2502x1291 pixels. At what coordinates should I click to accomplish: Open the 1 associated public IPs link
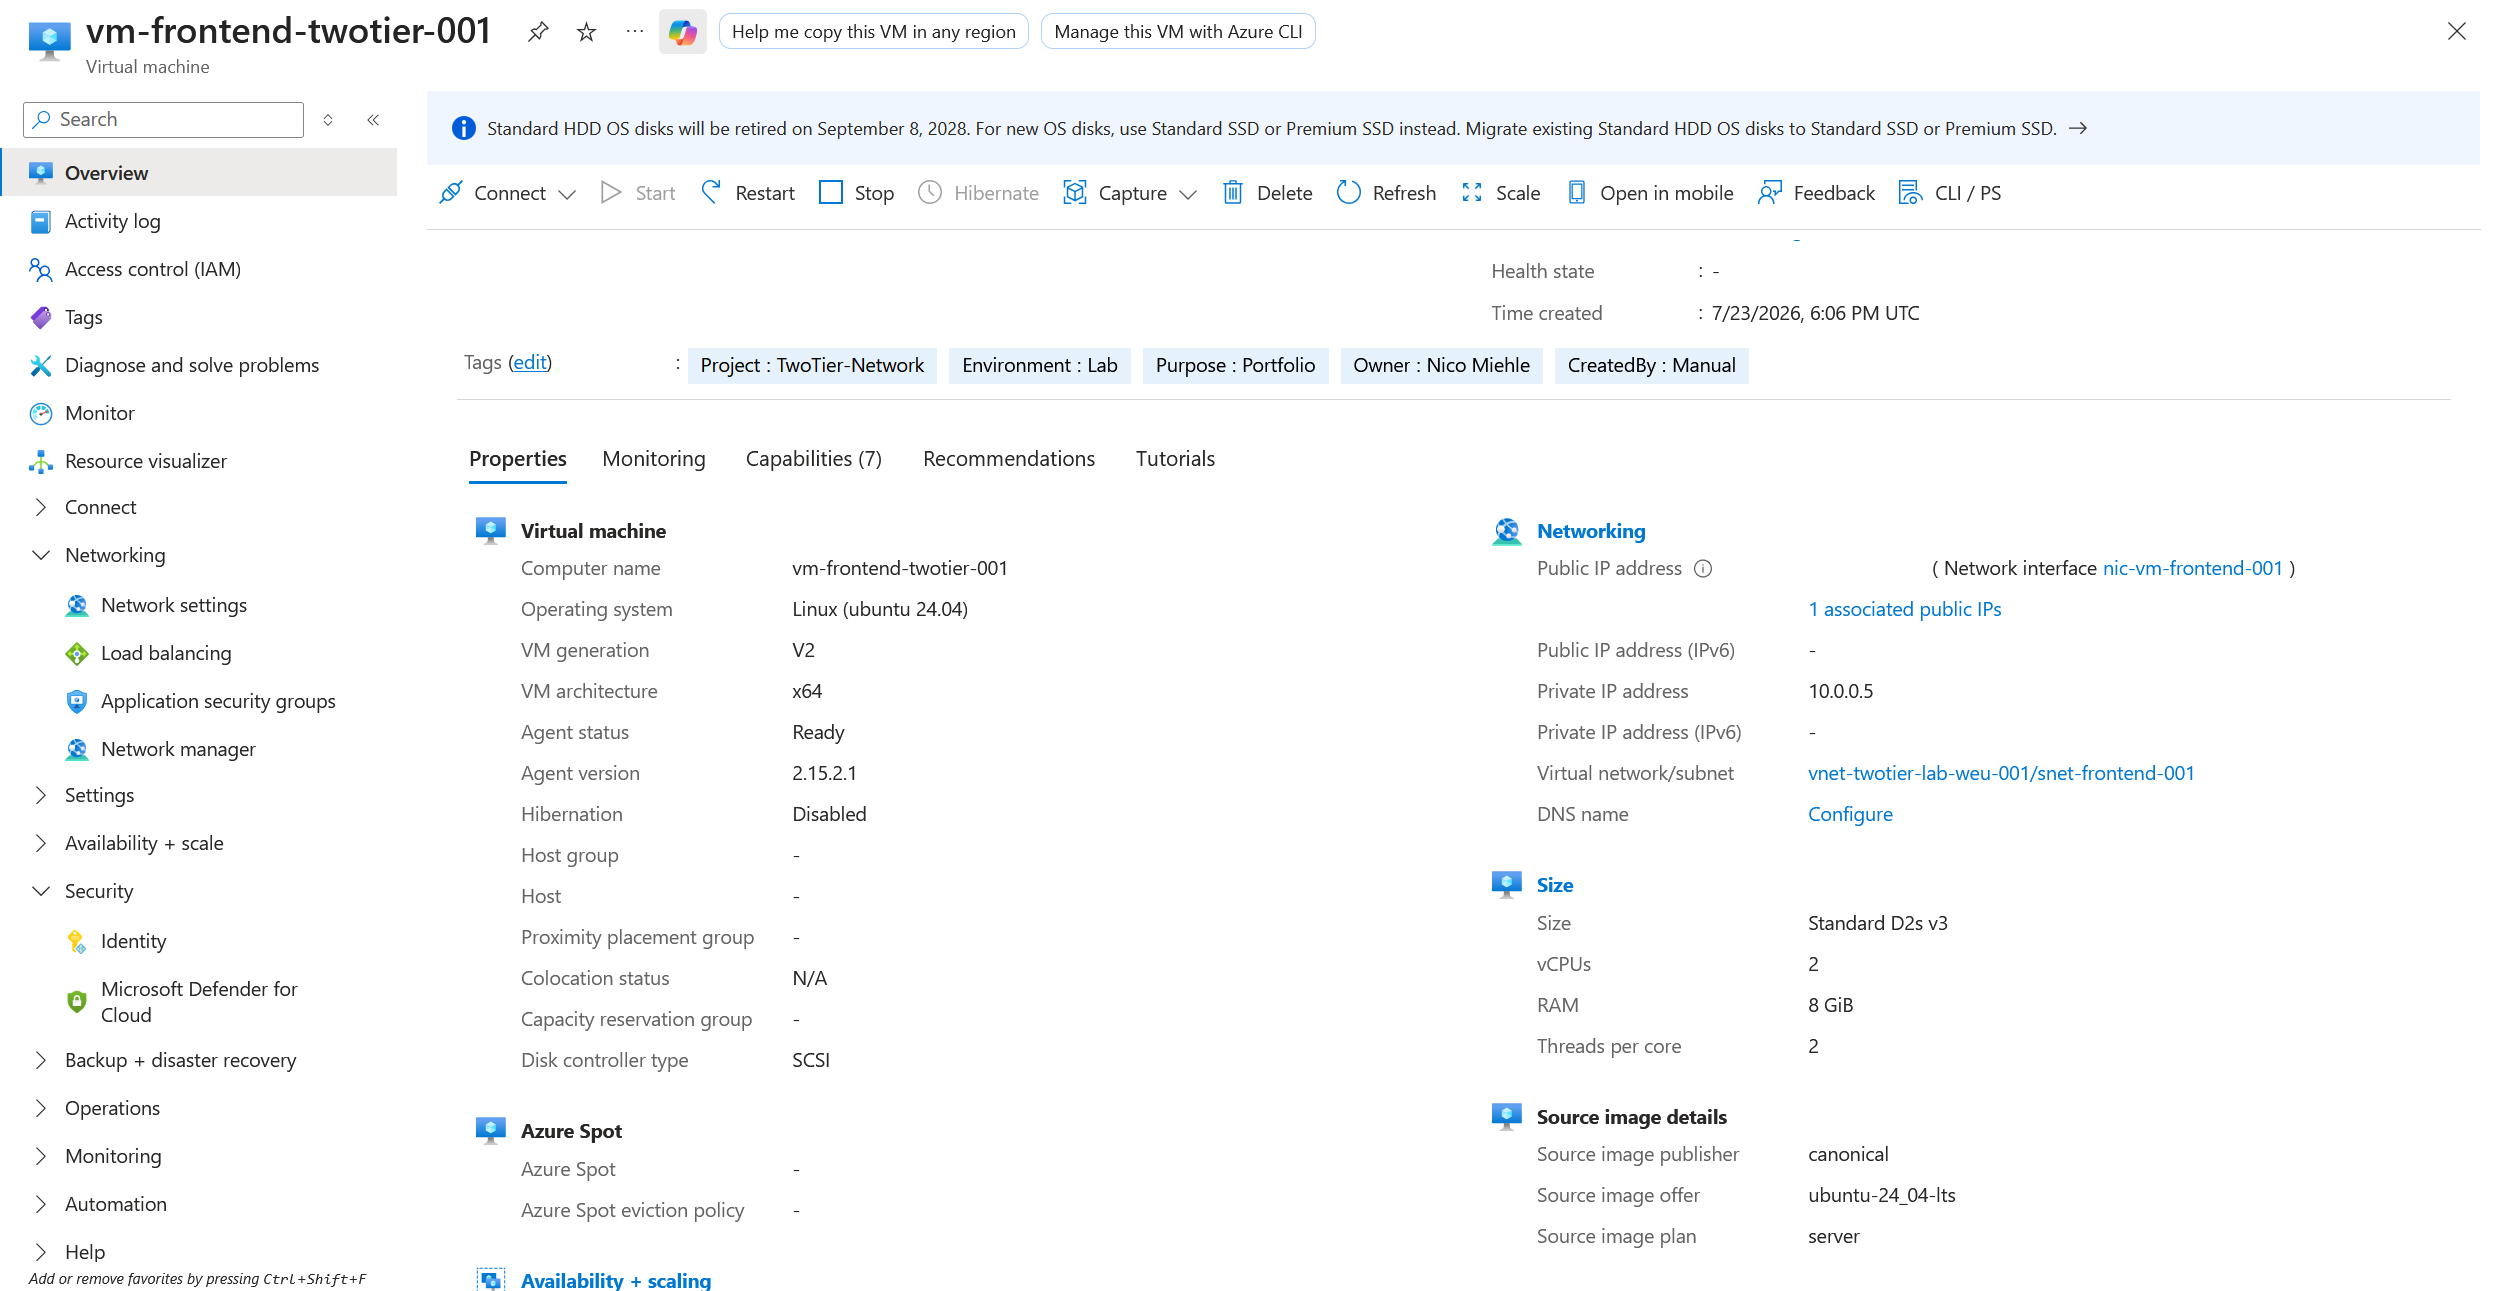(1905, 610)
